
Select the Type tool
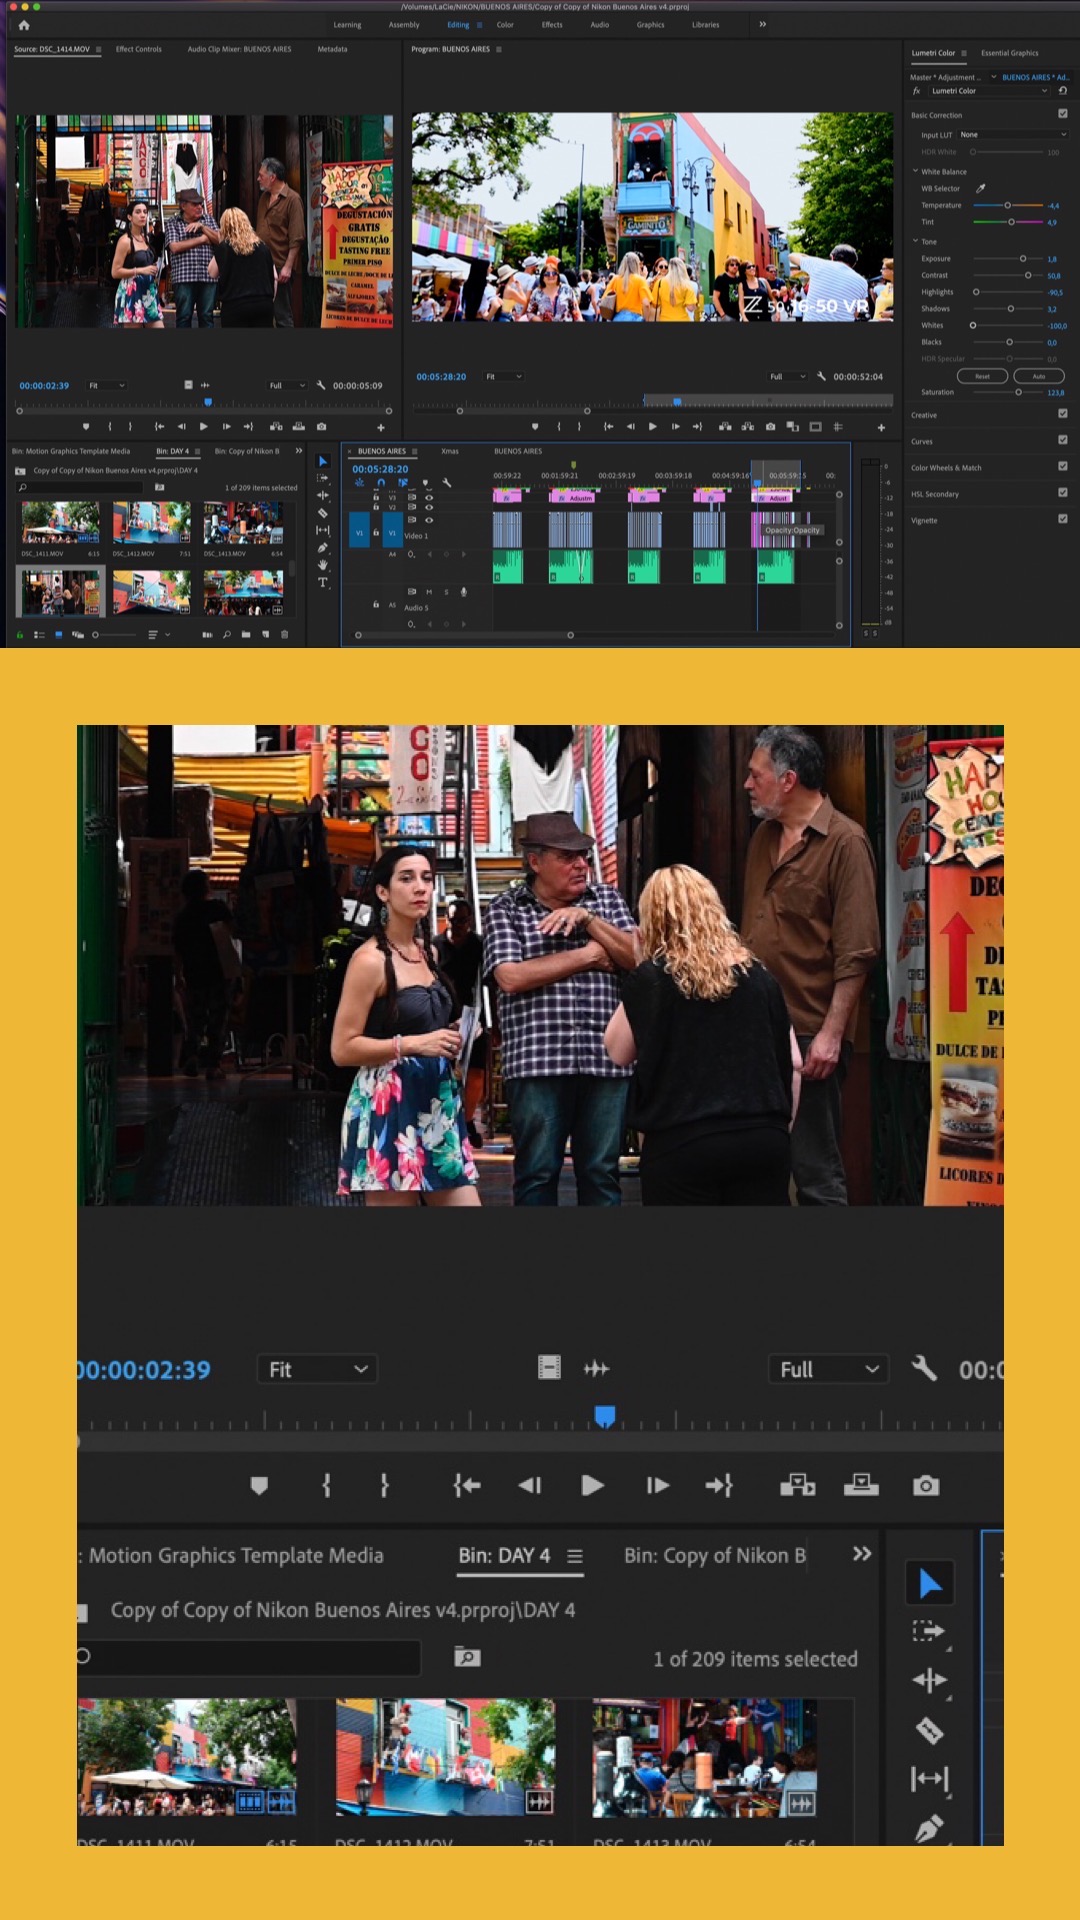pos(322,582)
